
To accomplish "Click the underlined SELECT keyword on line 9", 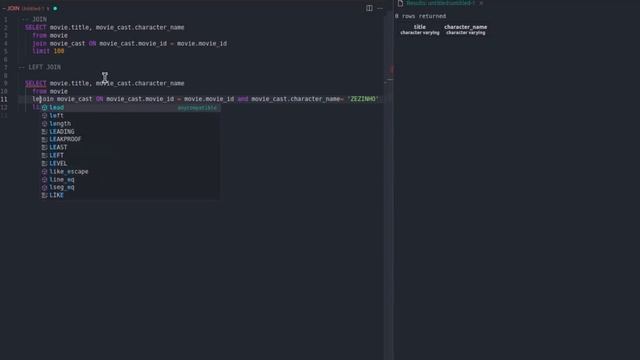I will pyautogui.click(x=36, y=83).
